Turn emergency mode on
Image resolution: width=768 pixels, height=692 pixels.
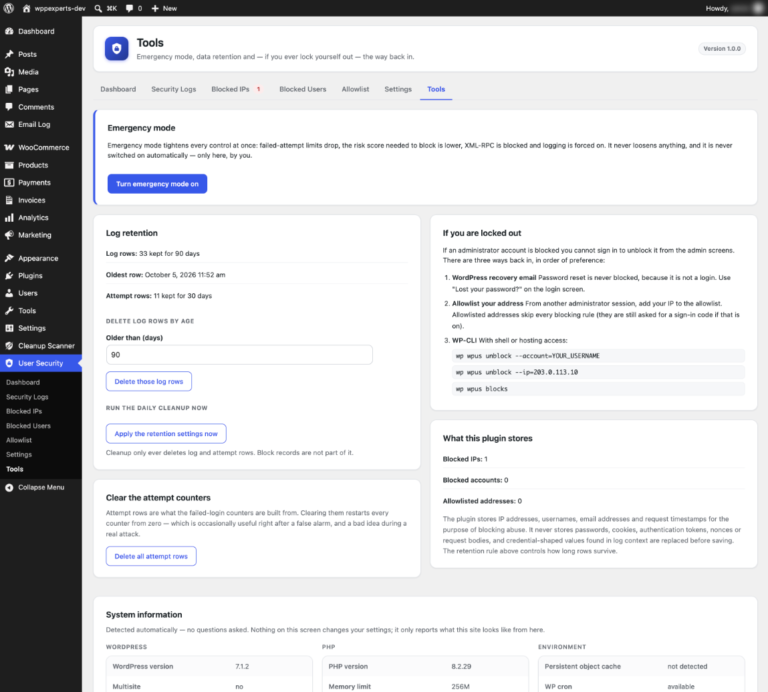[x=157, y=184]
